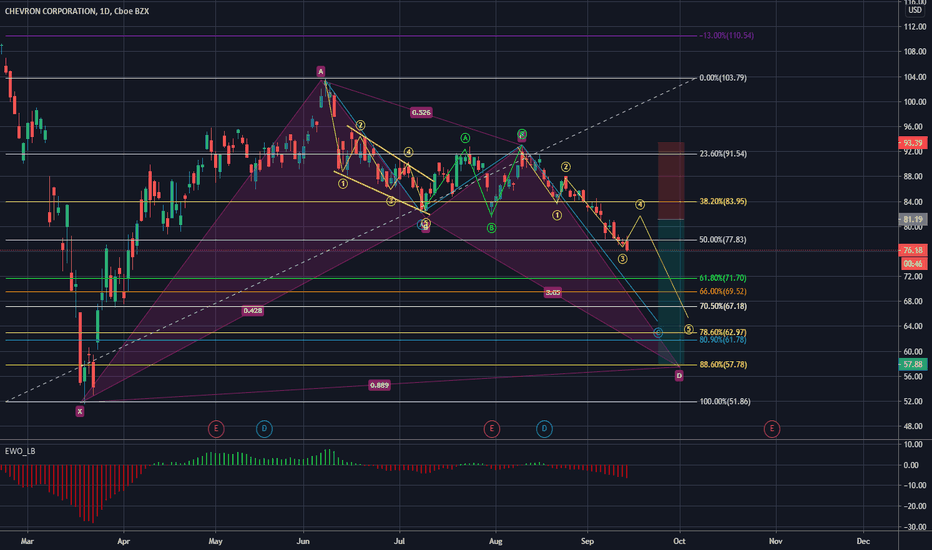Viewport: 932px width, 550px height.
Task: Click the 38.20%(83.95) Fibonacci label
Action: pyautogui.click(x=723, y=202)
